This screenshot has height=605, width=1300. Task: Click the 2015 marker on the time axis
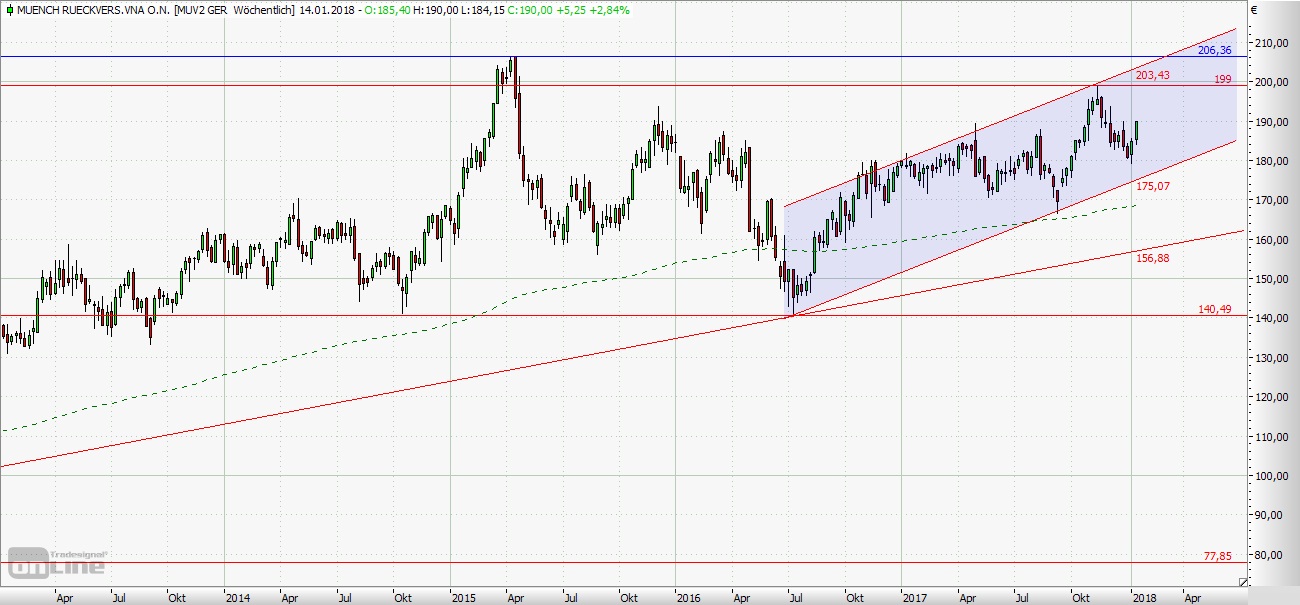[463, 598]
